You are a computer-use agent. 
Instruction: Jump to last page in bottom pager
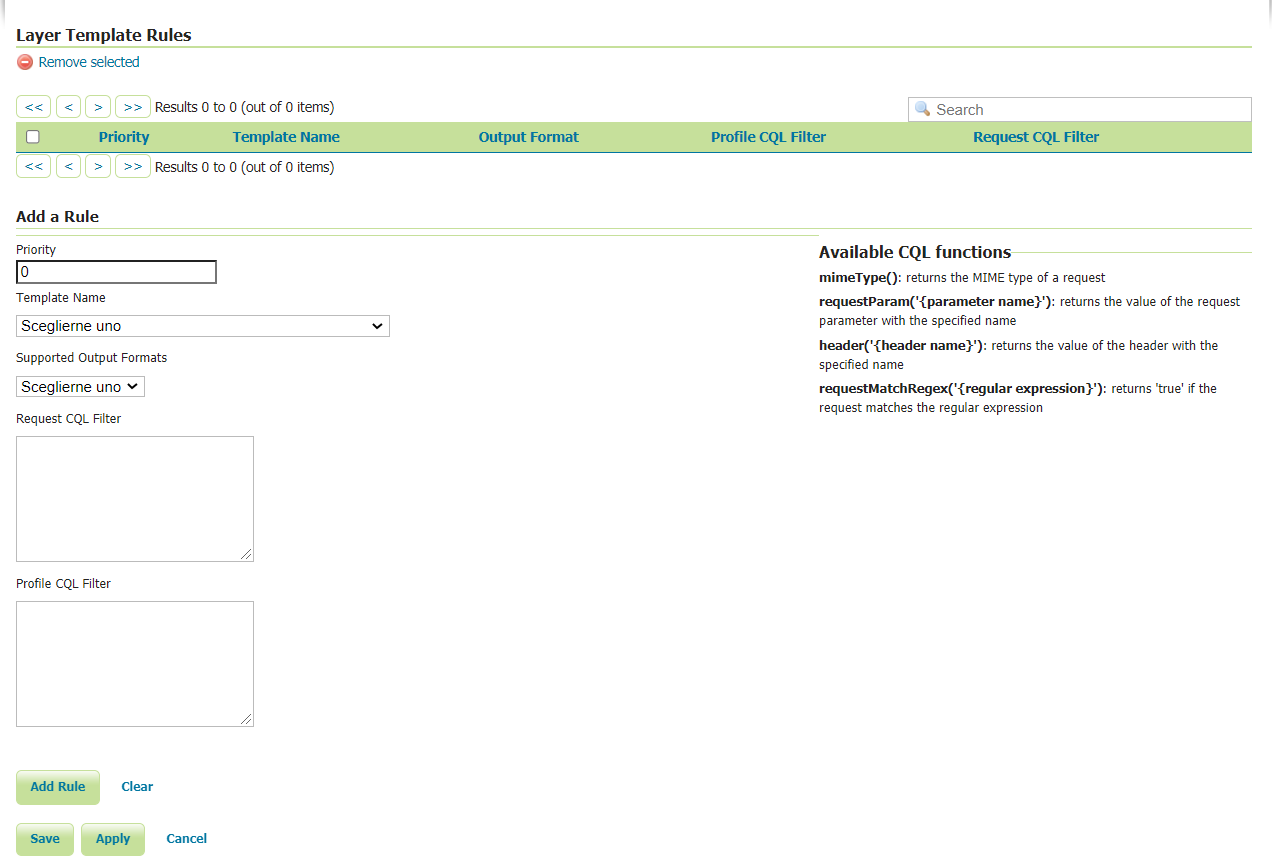coord(132,167)
